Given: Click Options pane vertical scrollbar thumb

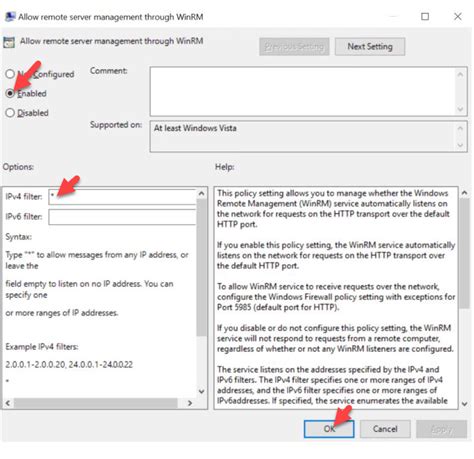Looking at the screenshot, I should (x=201, y=267).
